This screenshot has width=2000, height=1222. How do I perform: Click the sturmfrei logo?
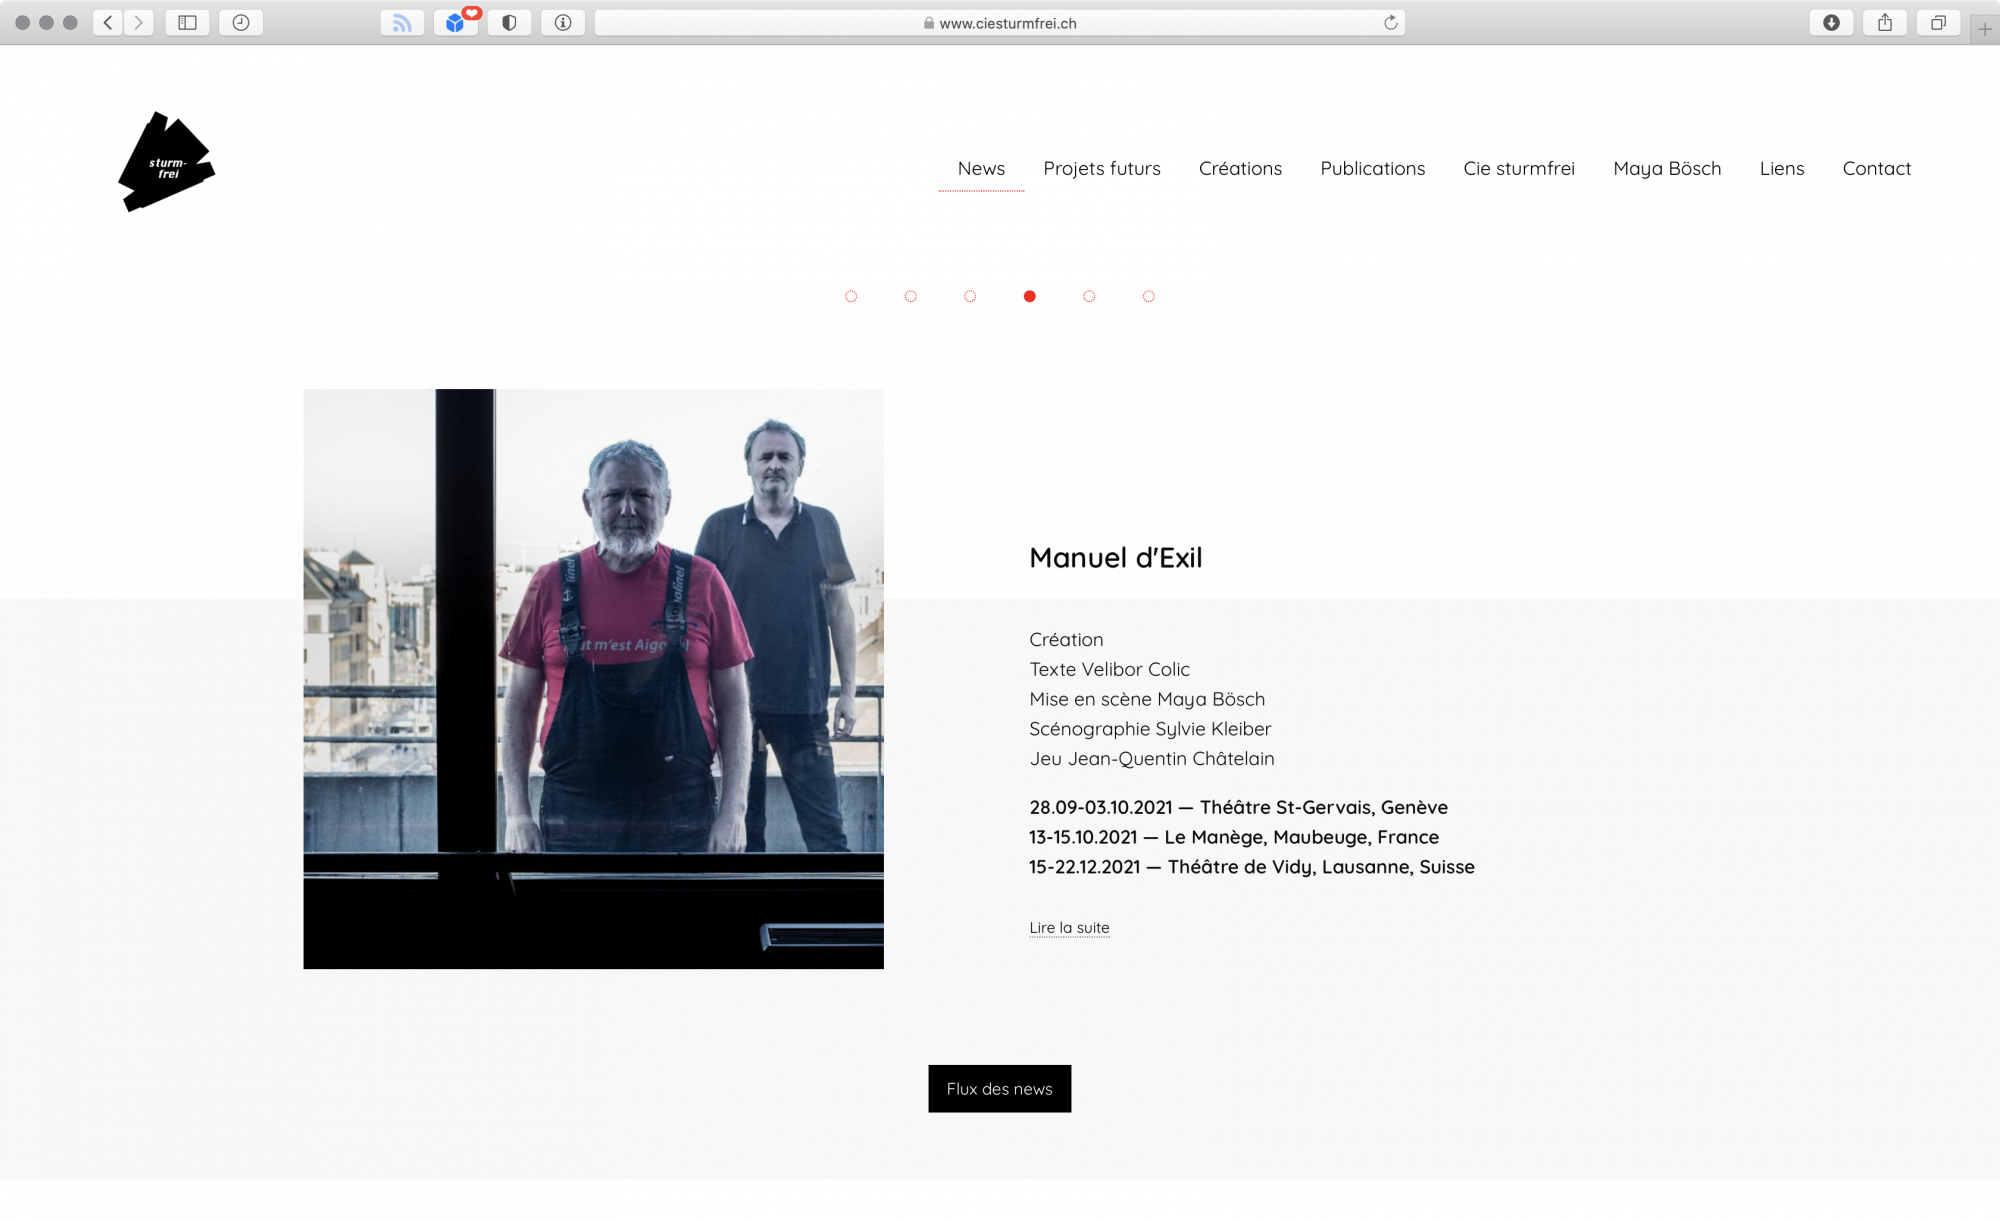[x=166, y=162]
